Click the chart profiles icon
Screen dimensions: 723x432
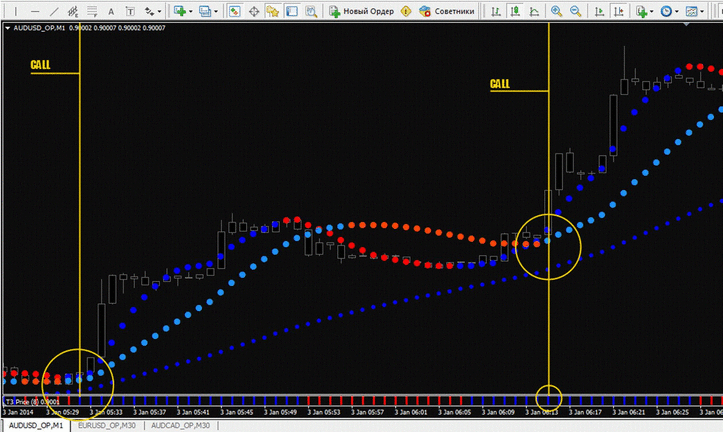pos(205,11)
